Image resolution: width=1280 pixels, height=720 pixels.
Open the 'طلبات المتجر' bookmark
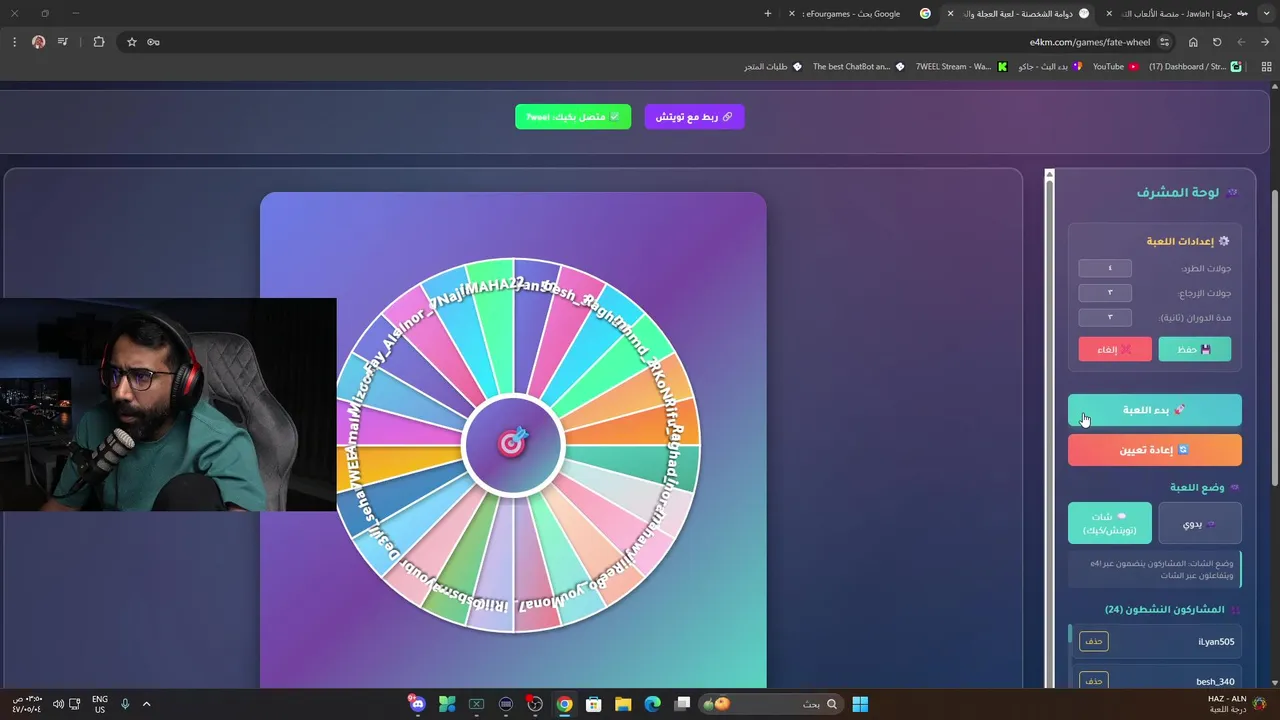[772, 66]
